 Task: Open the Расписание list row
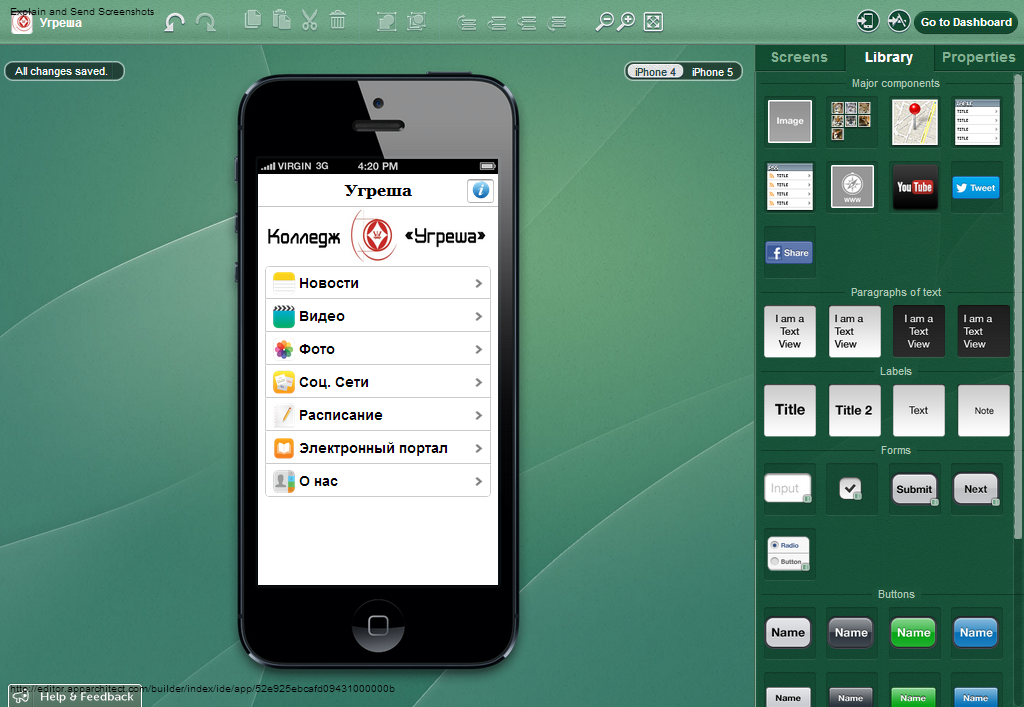click(378, 415)
